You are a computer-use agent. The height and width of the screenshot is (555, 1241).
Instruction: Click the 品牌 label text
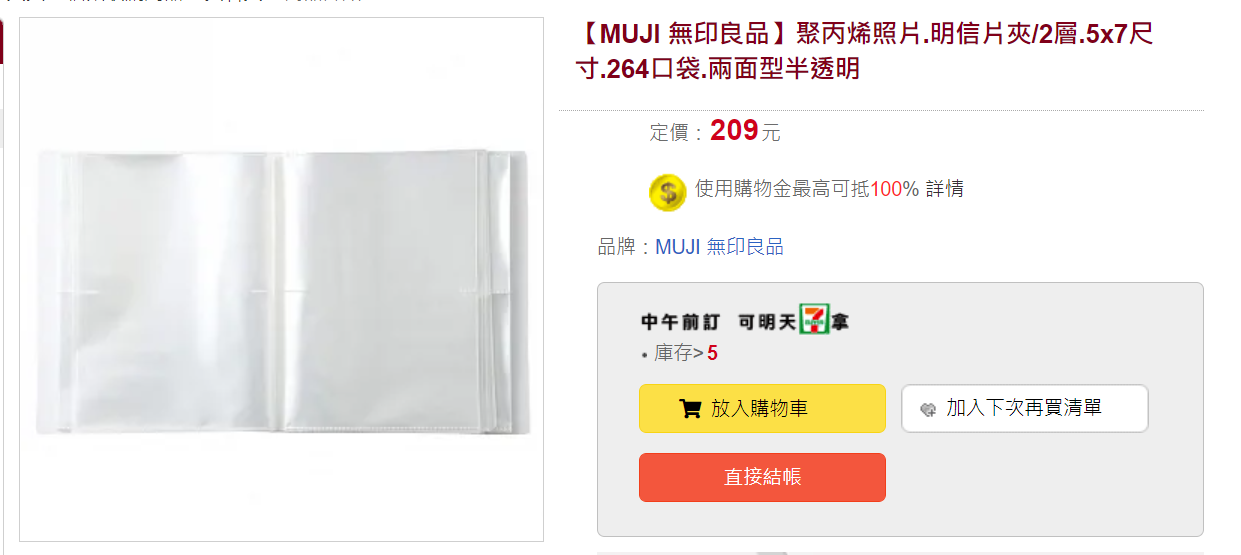tap(617, 247)
